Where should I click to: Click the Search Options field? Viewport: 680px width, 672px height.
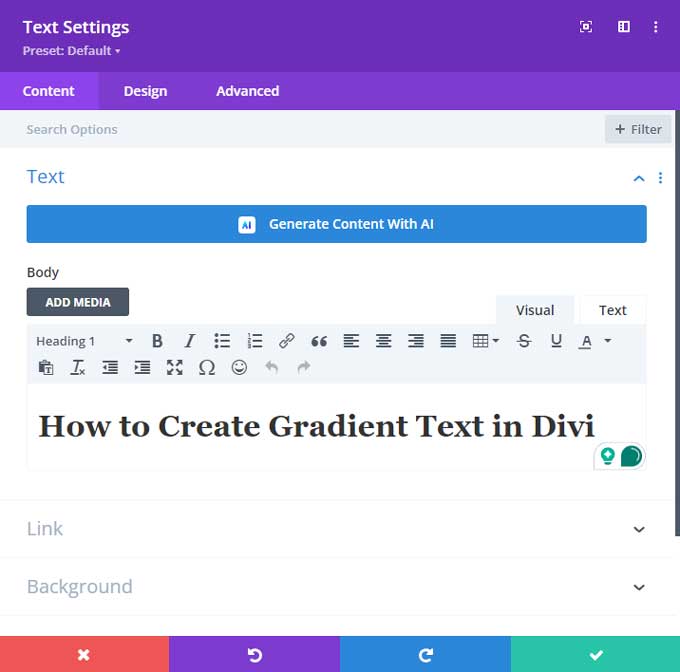pyautogui.click(x=302, y=129)
